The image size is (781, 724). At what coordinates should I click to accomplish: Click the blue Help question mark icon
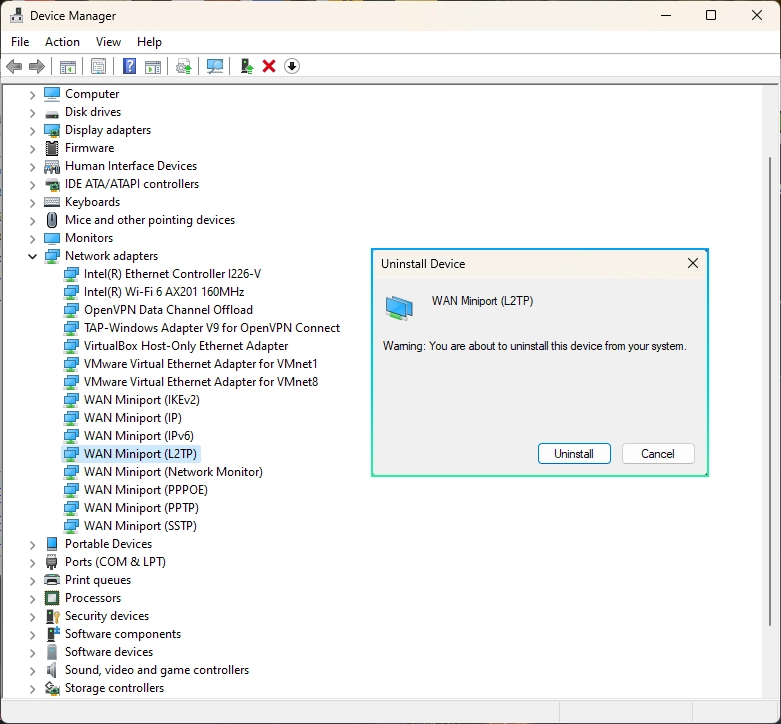(x=130, y=66)
